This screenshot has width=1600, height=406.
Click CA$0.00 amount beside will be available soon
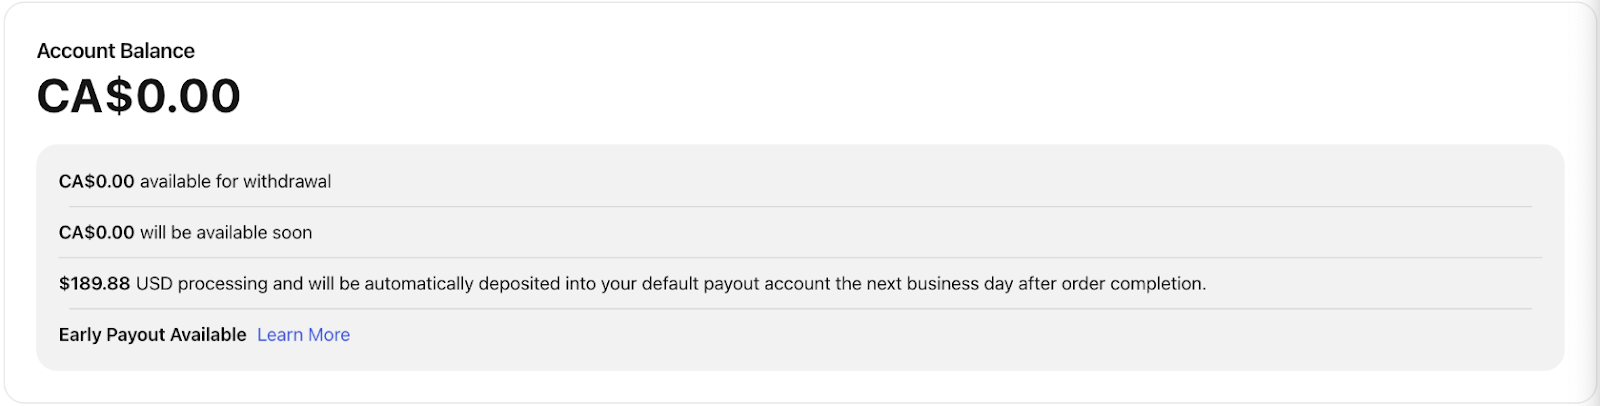(x=96, y=233)
